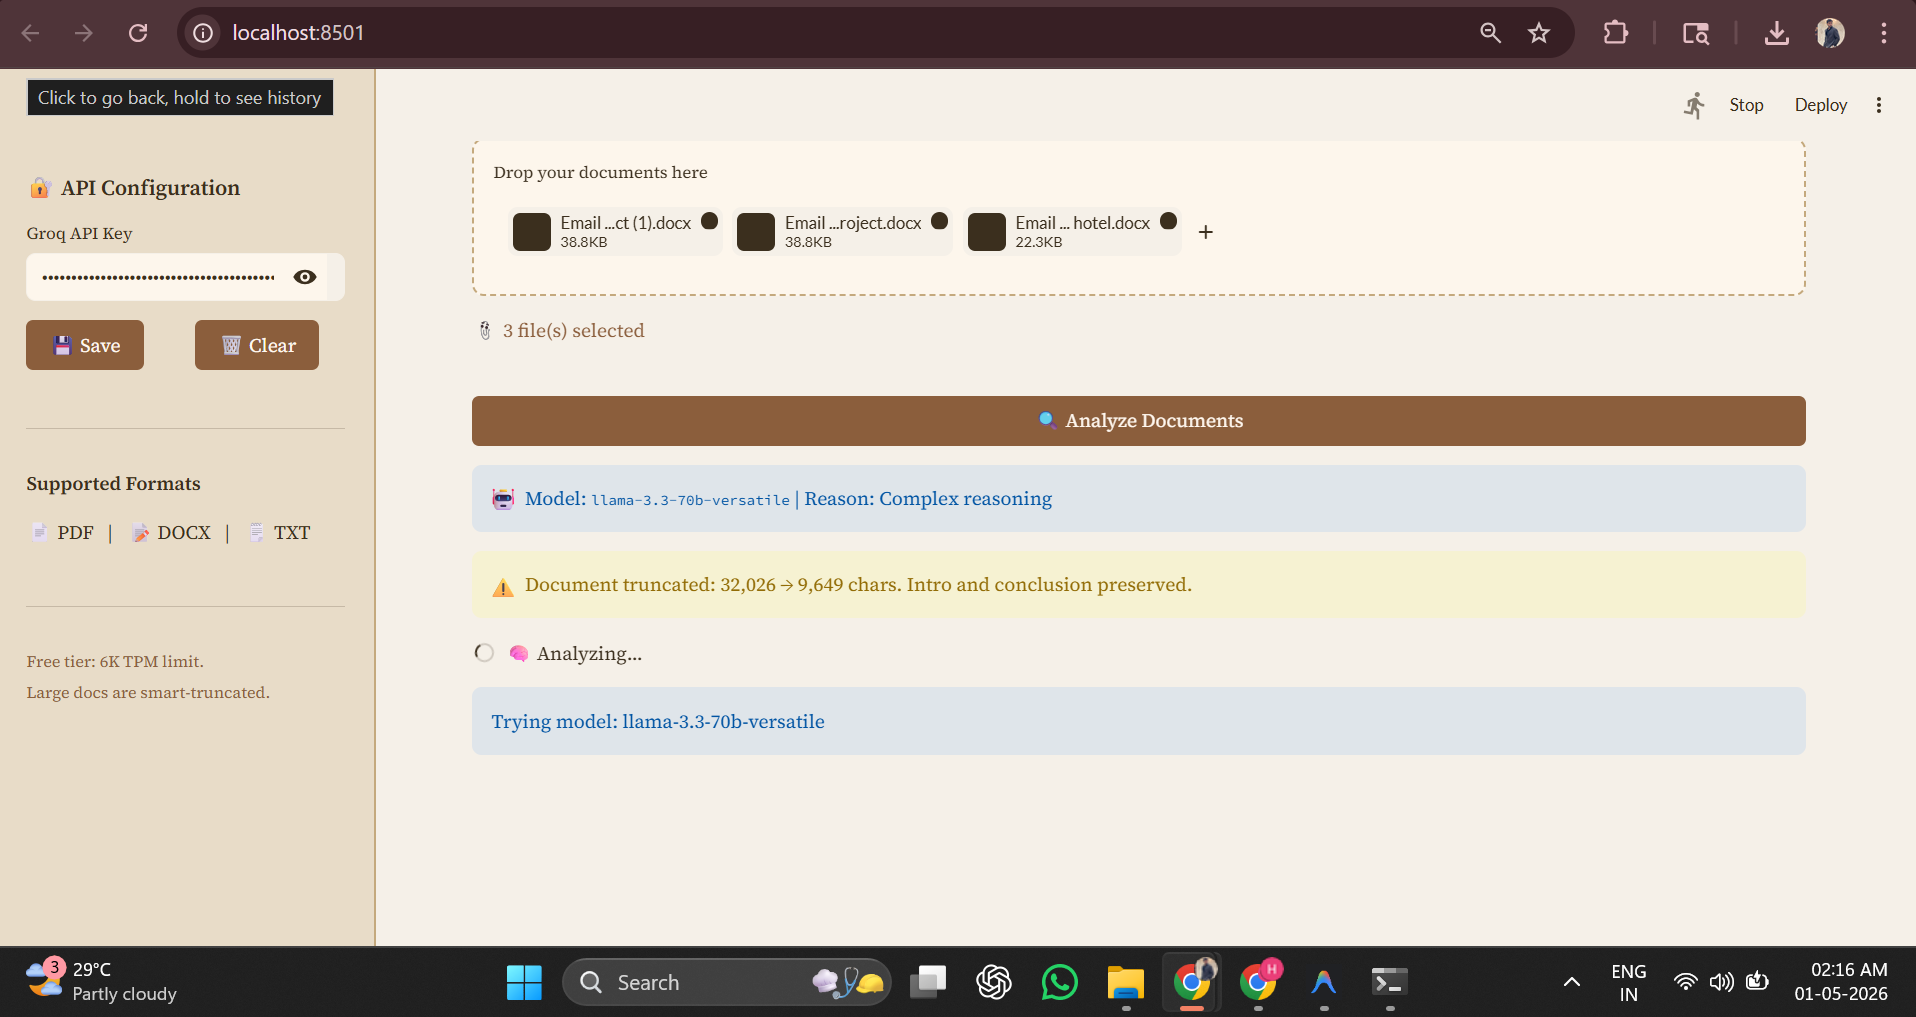The height and width of the screenshot is (1017, 1916).
Task: Open Chrome downloads icon
Action: (x=1776, y=33)
